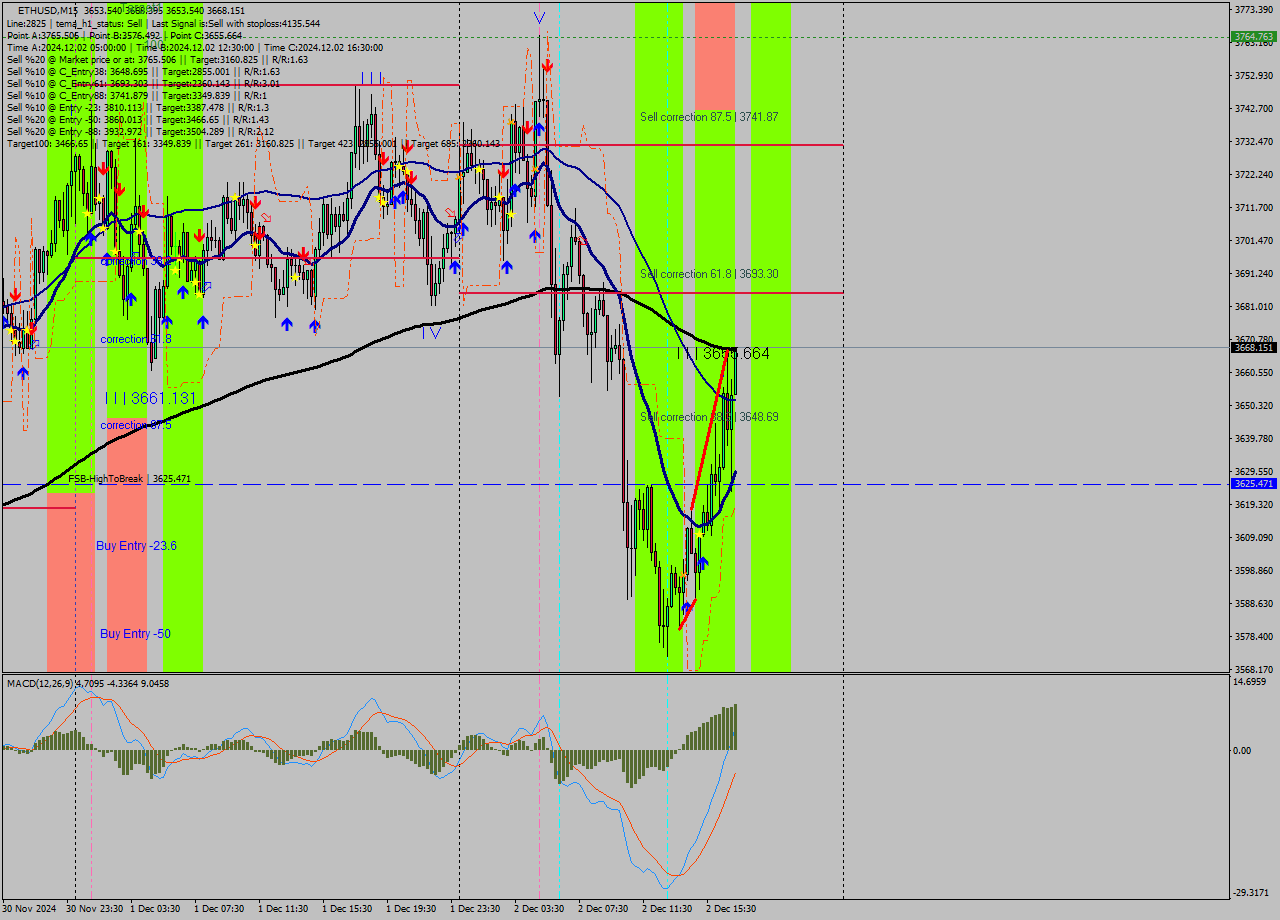Click 'FSB-HighToBreak | 3625.471' line label
Screen dimensions: 1280x920
129,479
